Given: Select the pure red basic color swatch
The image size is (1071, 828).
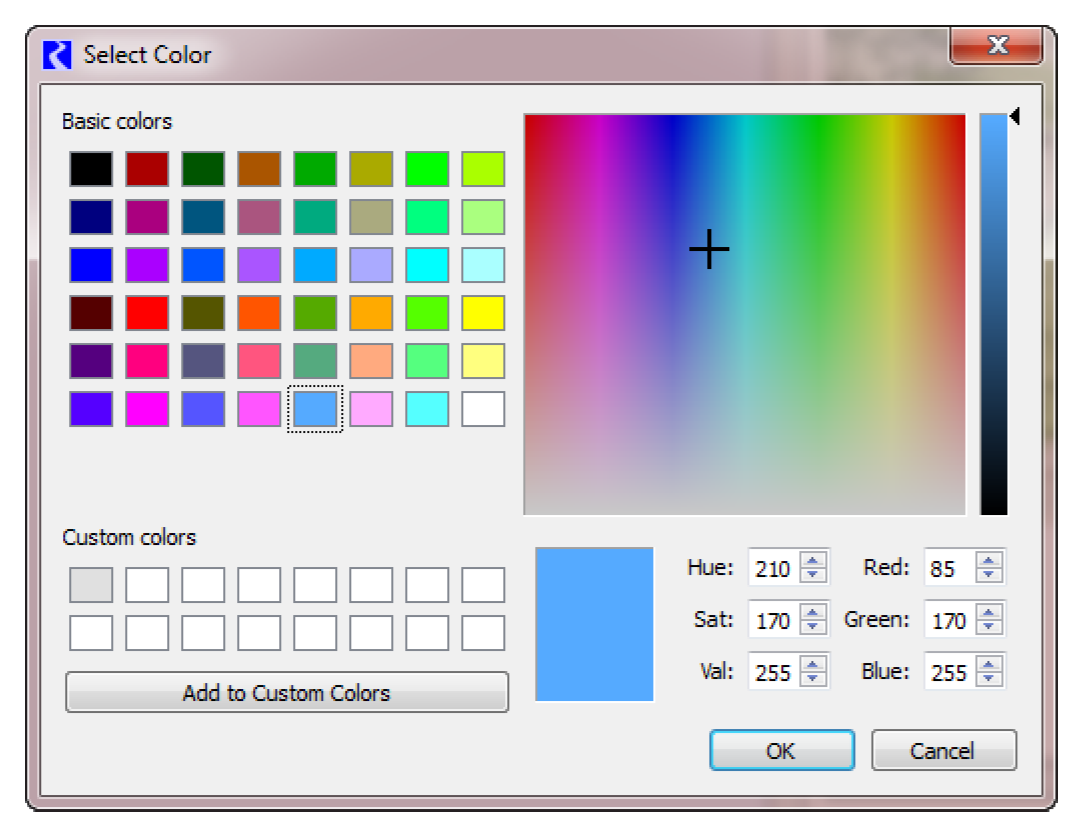Looking at the screenshot, I should click(x=147, y=313).
